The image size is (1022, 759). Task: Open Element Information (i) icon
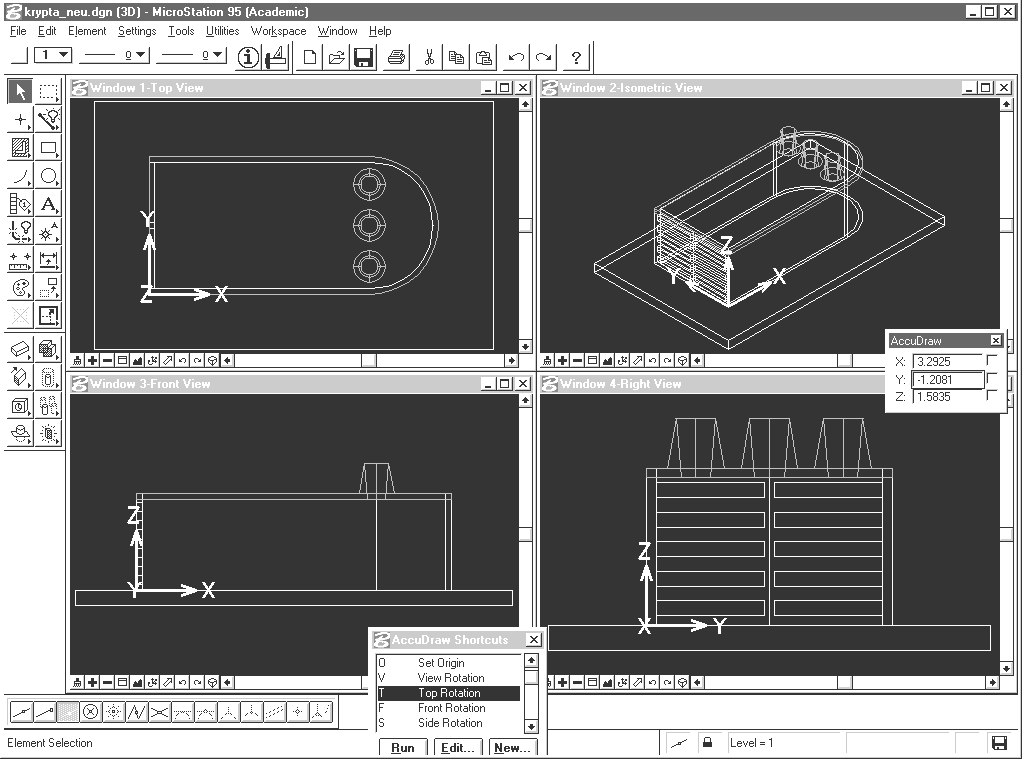pyautogui.click(x=248, y=57)
